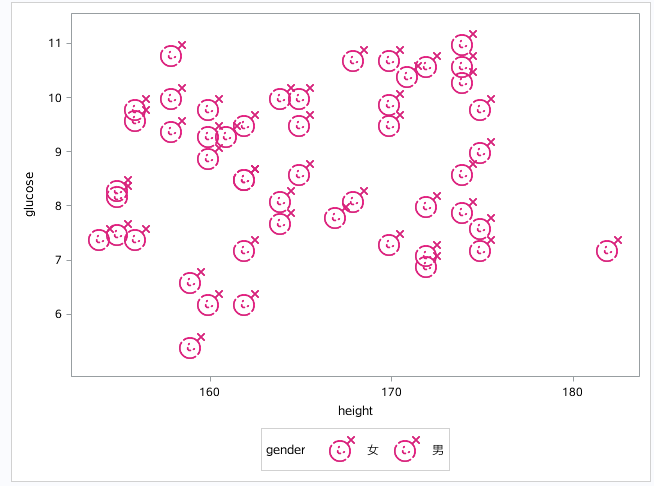Click the leftmost data point marker
The width and height of the screenshot is (654, 486).
[99, 239]
